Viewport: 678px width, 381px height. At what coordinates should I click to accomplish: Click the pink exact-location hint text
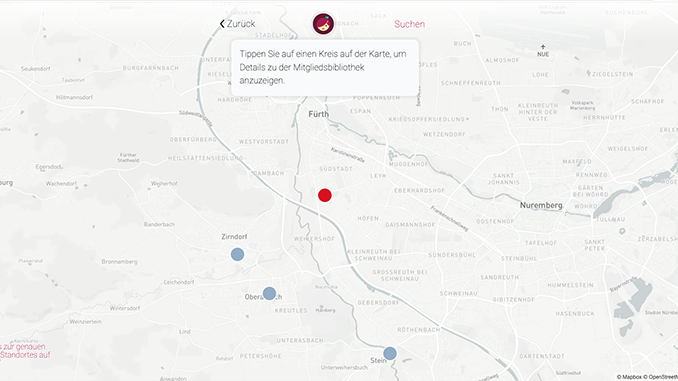click(x=25, y=351)
